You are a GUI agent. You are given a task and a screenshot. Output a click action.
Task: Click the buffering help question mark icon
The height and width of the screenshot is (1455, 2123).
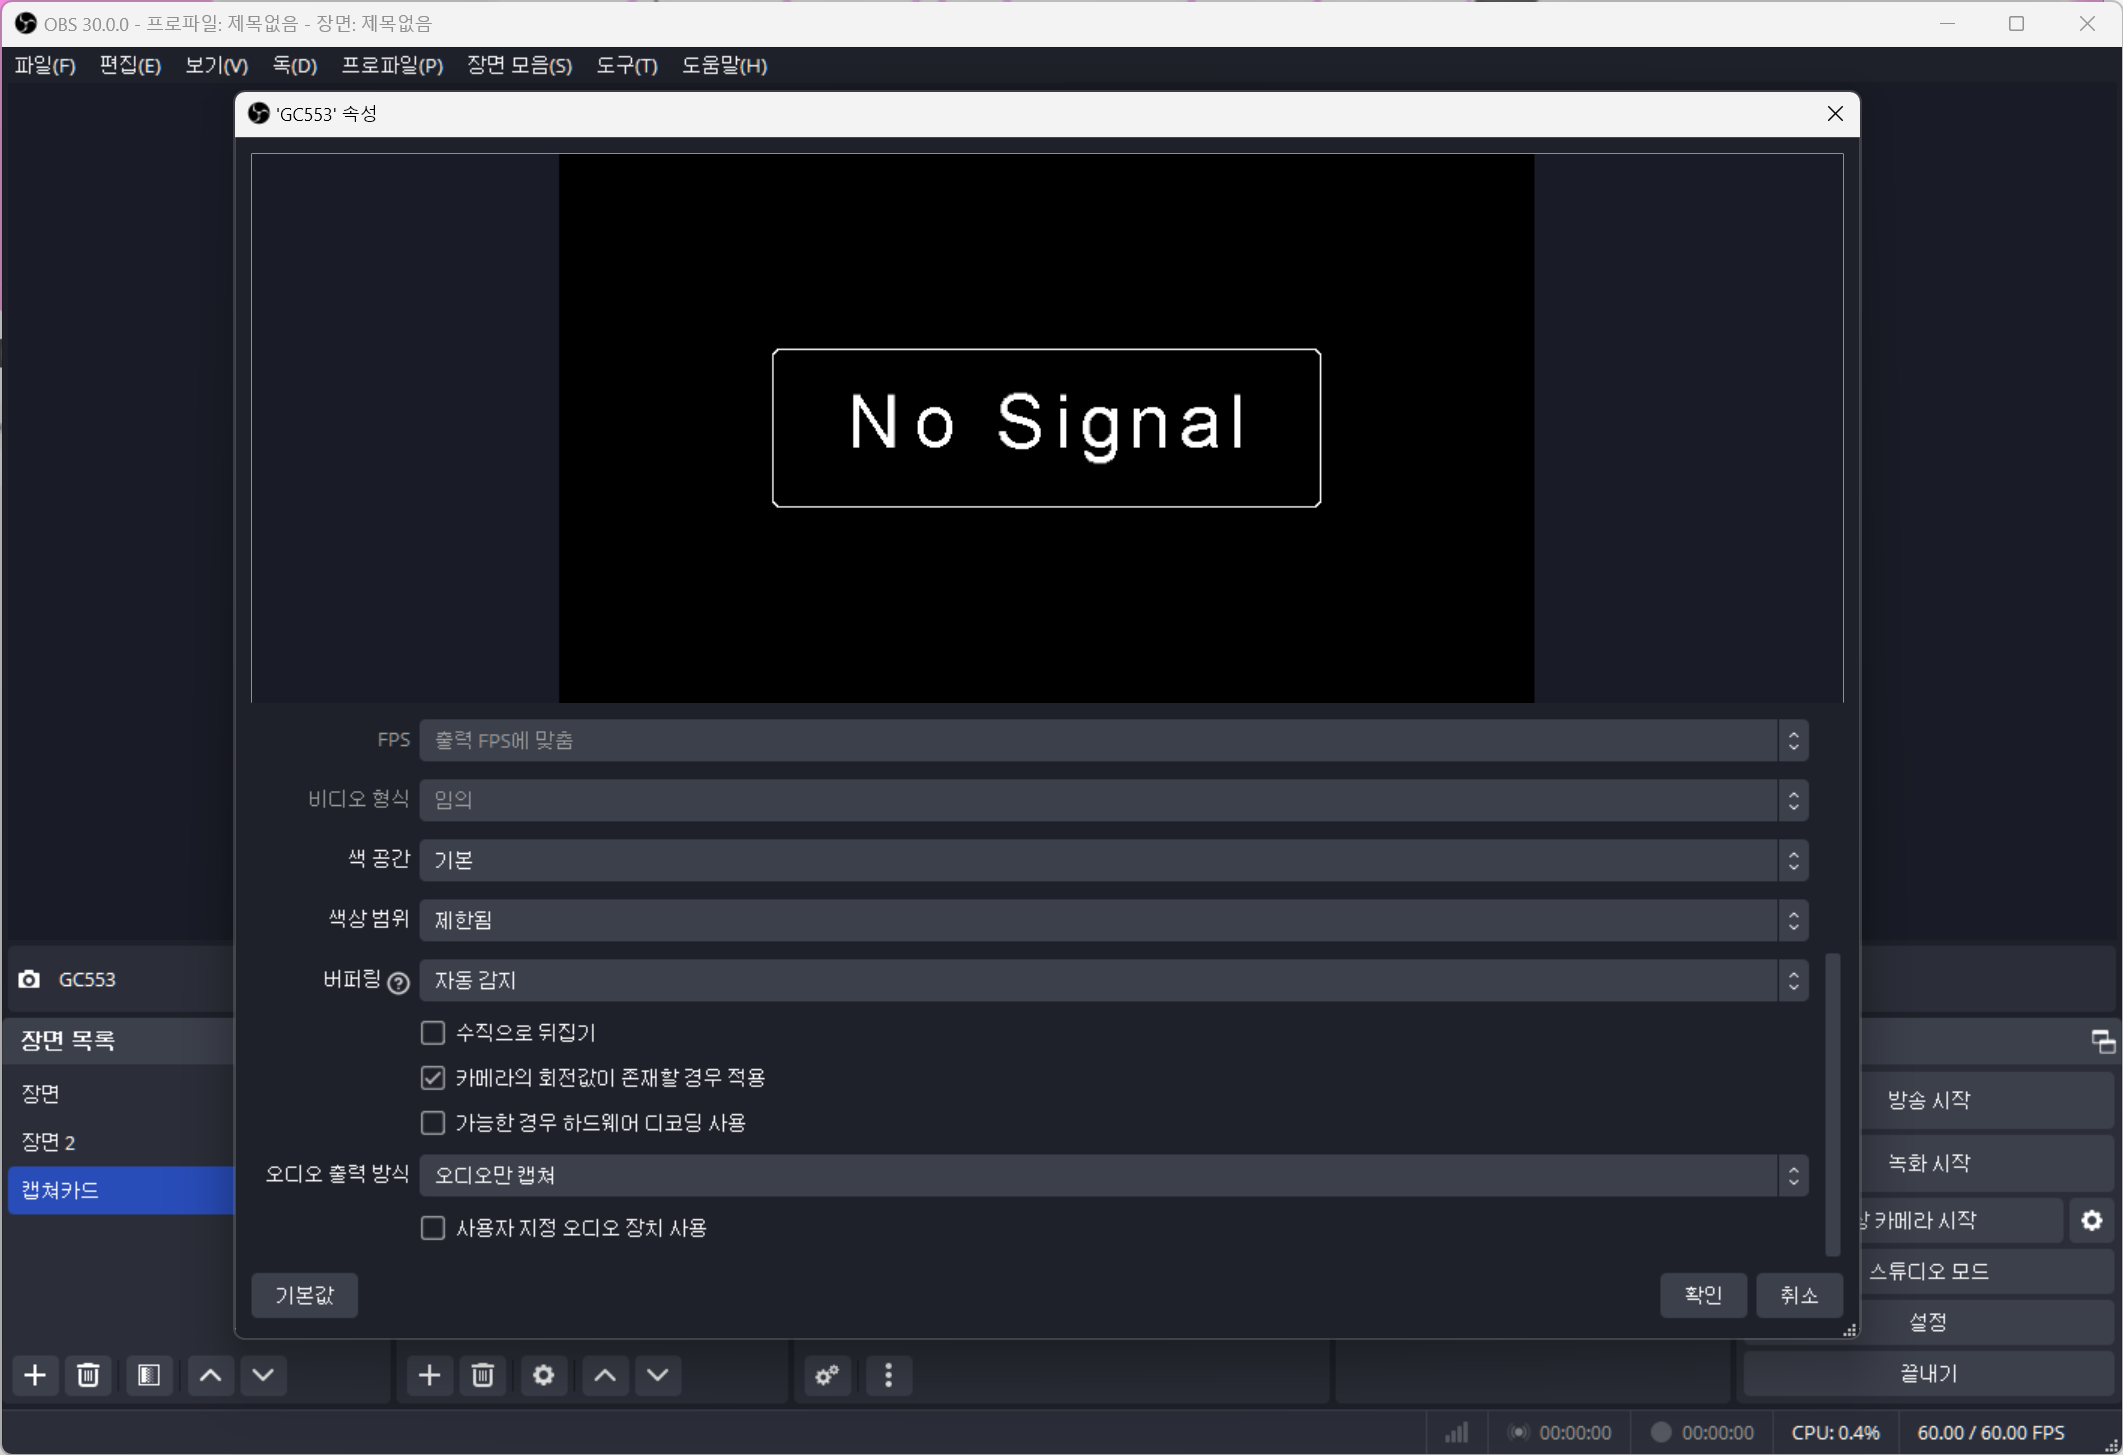pyautogui.click(x=398, y=983)
